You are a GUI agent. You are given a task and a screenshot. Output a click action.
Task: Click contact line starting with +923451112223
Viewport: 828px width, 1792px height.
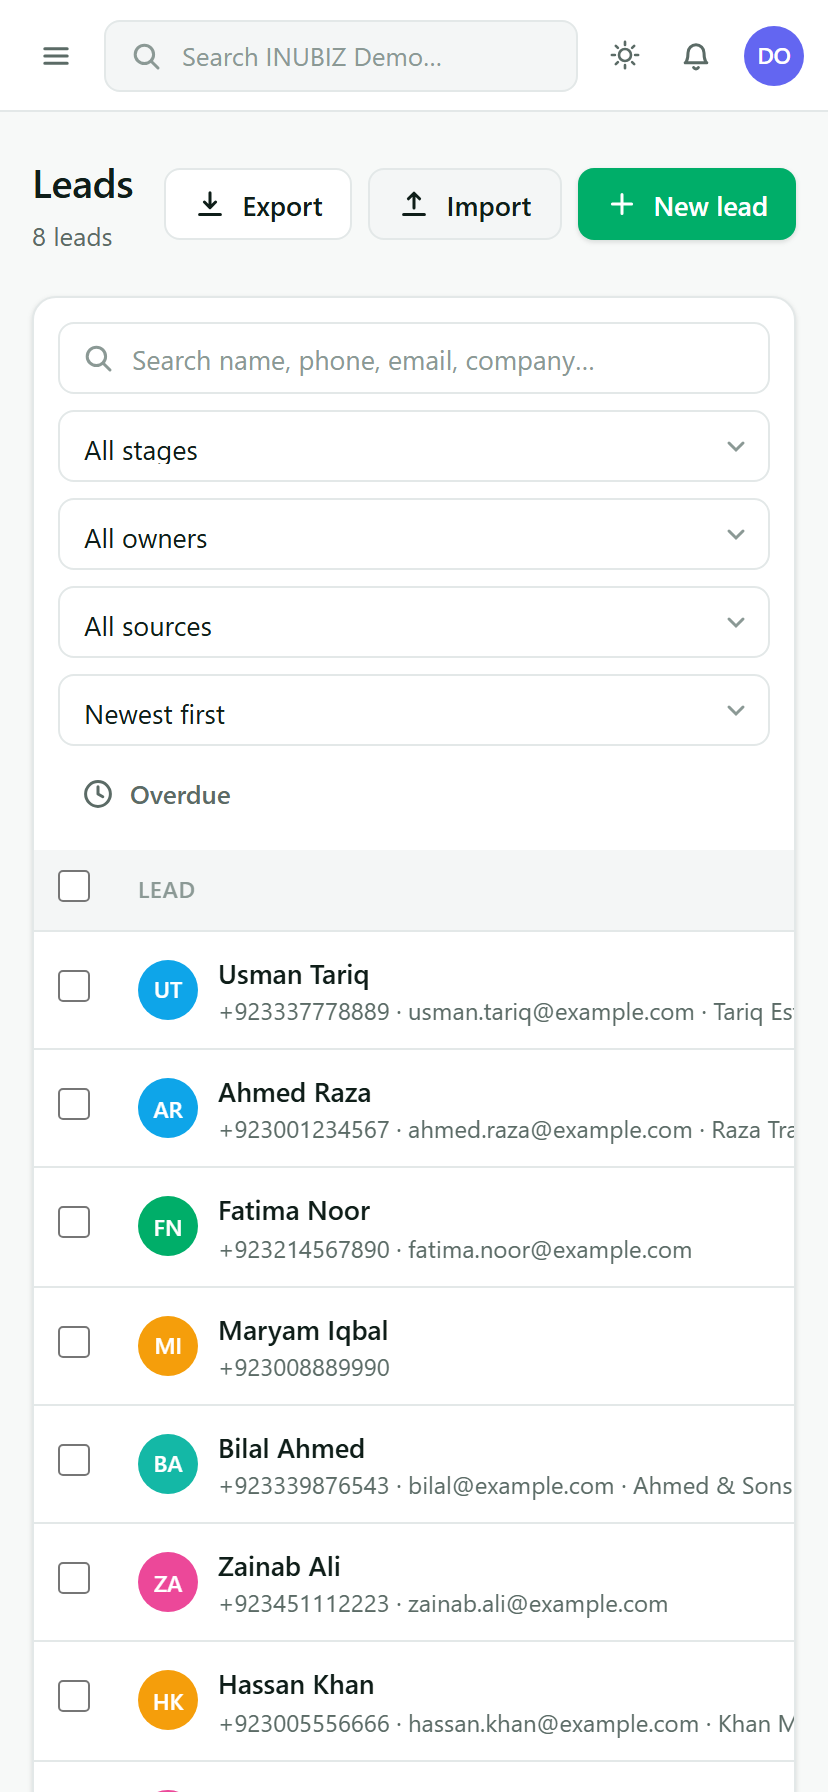click(443, 1604)
